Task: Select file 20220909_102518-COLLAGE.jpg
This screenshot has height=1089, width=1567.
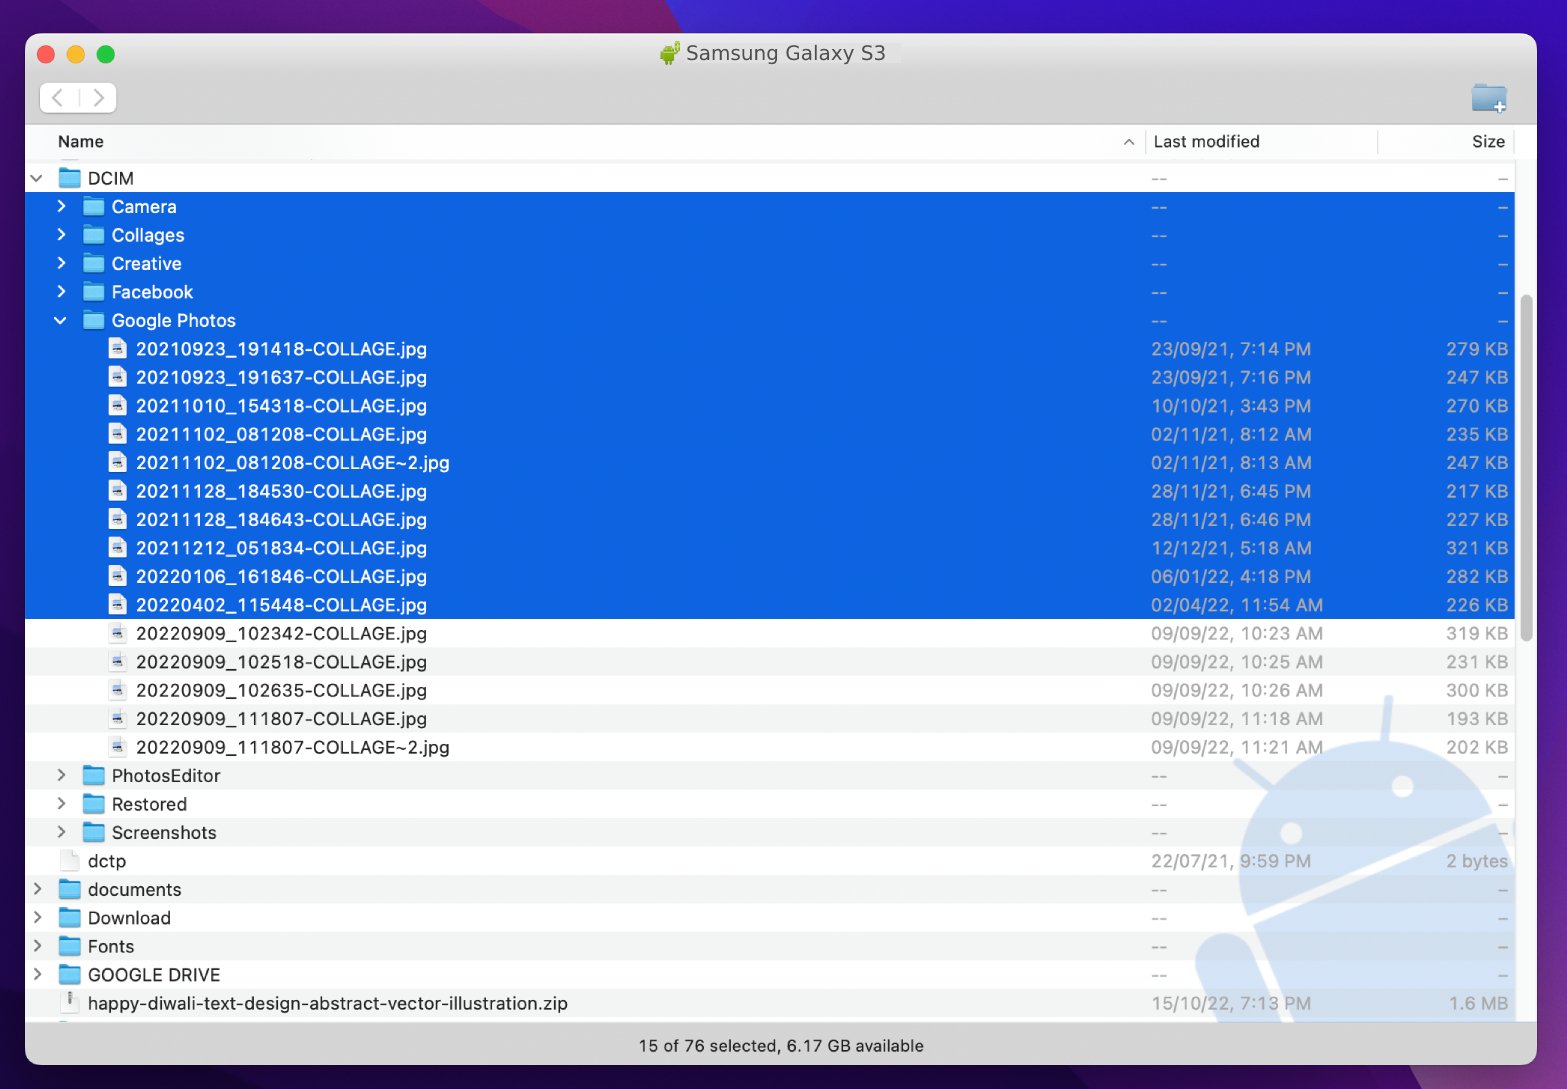Action: point(281,661)
